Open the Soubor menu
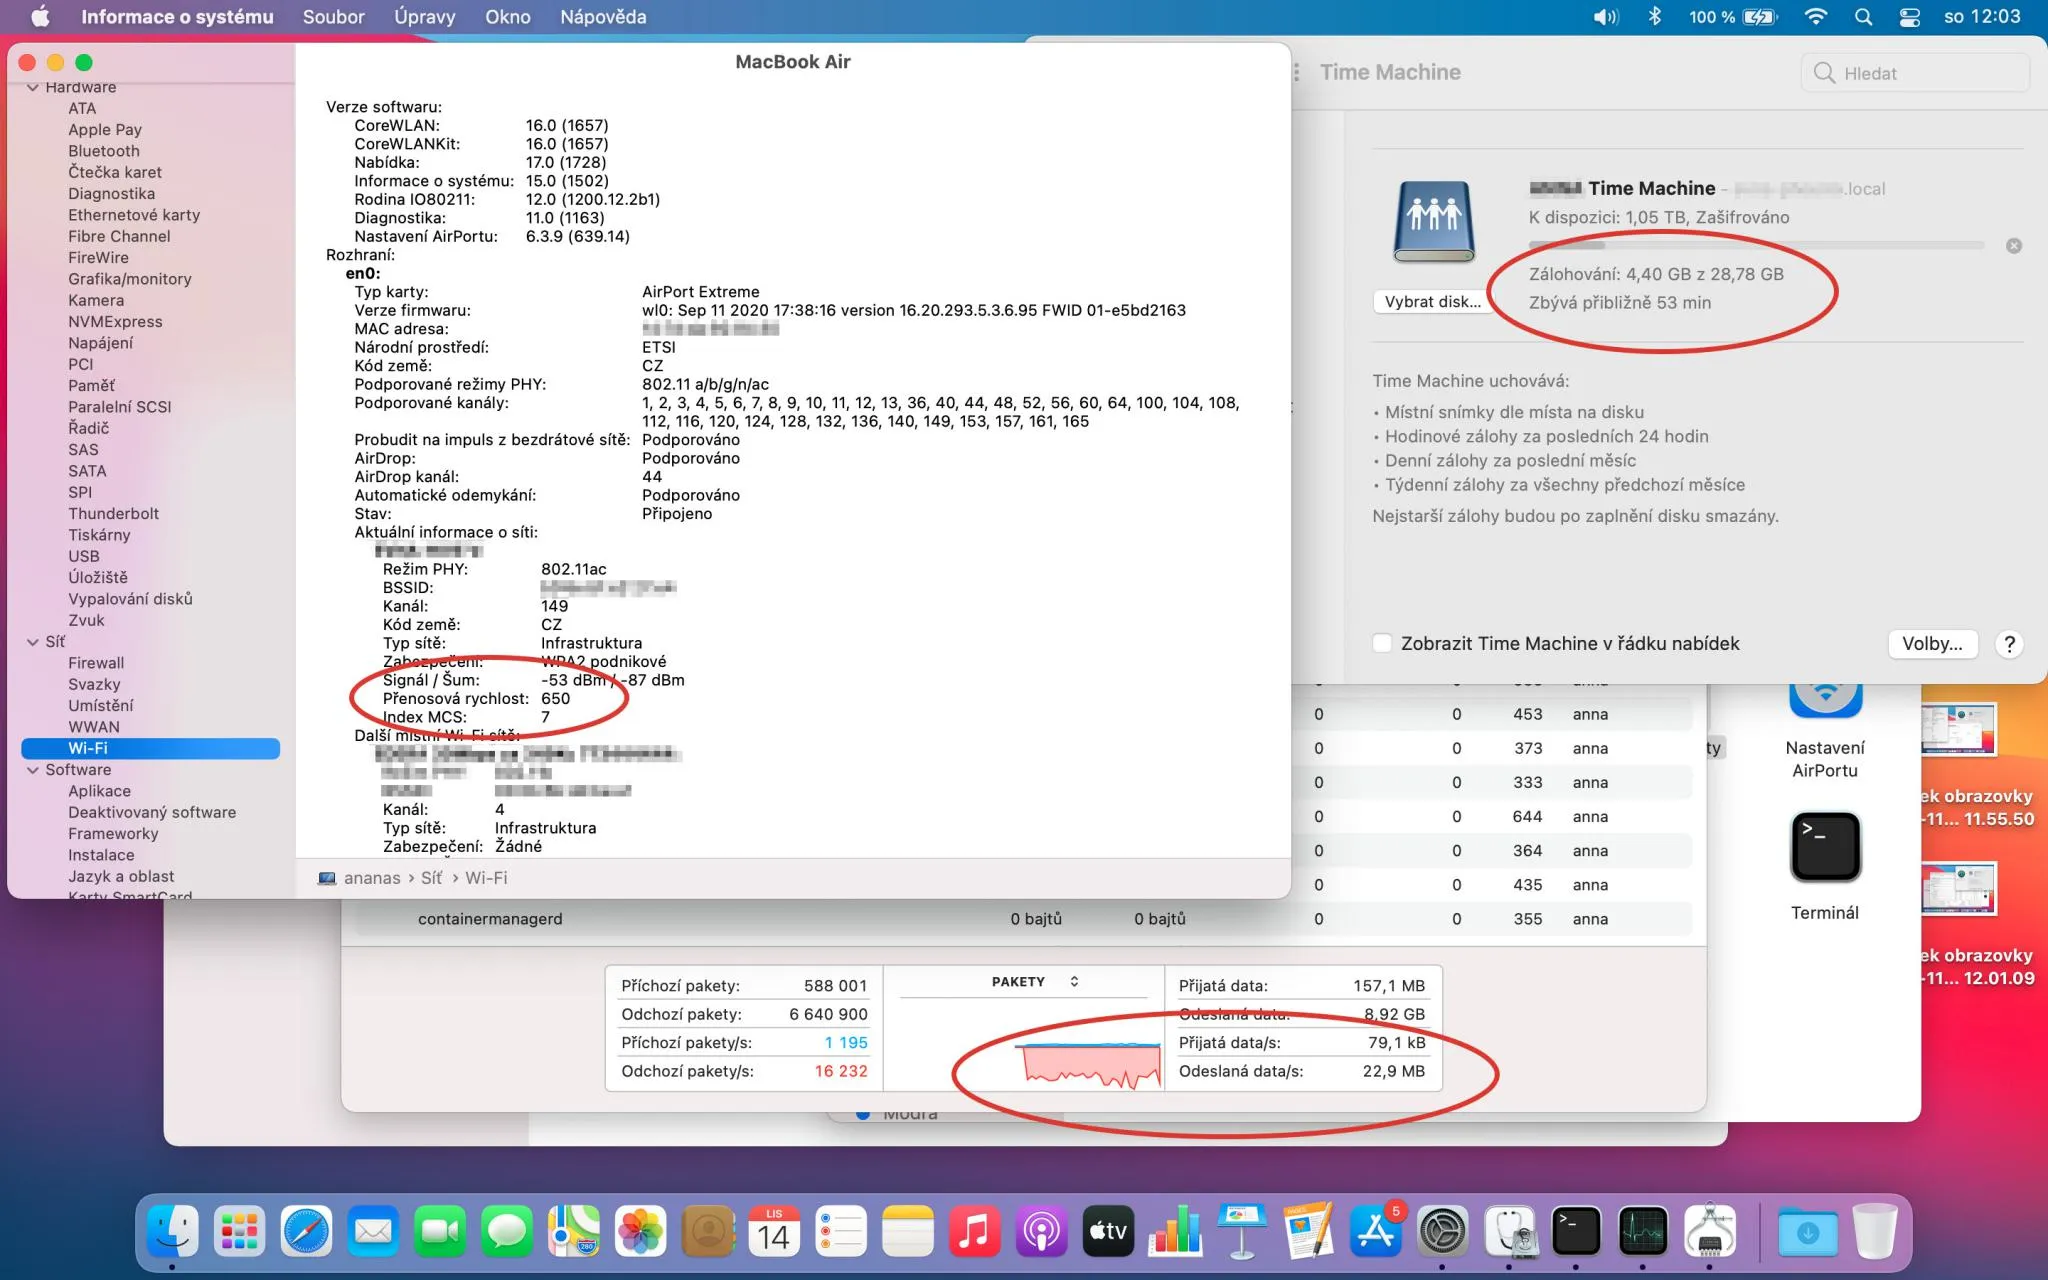The image size is (2048, 1280). [334, 17]
